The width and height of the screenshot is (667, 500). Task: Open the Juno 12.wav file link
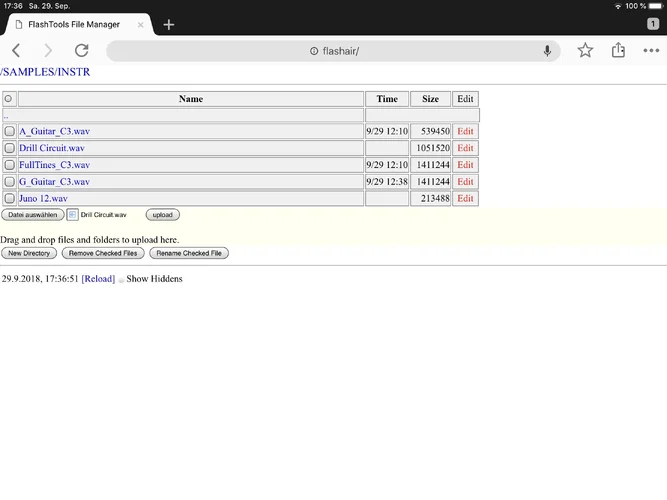tap(43, 198)
